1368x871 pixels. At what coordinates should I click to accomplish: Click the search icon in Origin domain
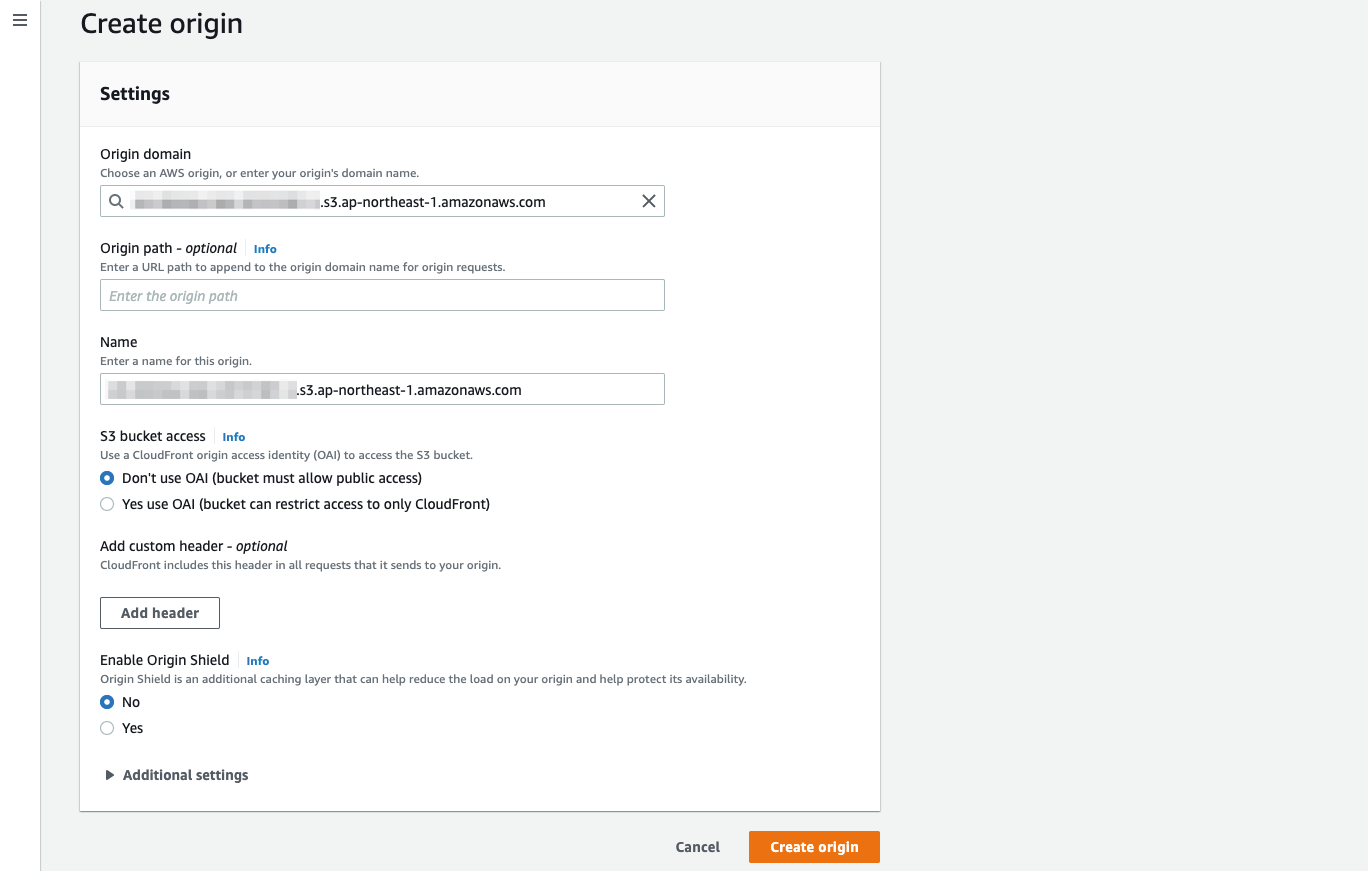[116, 202]
